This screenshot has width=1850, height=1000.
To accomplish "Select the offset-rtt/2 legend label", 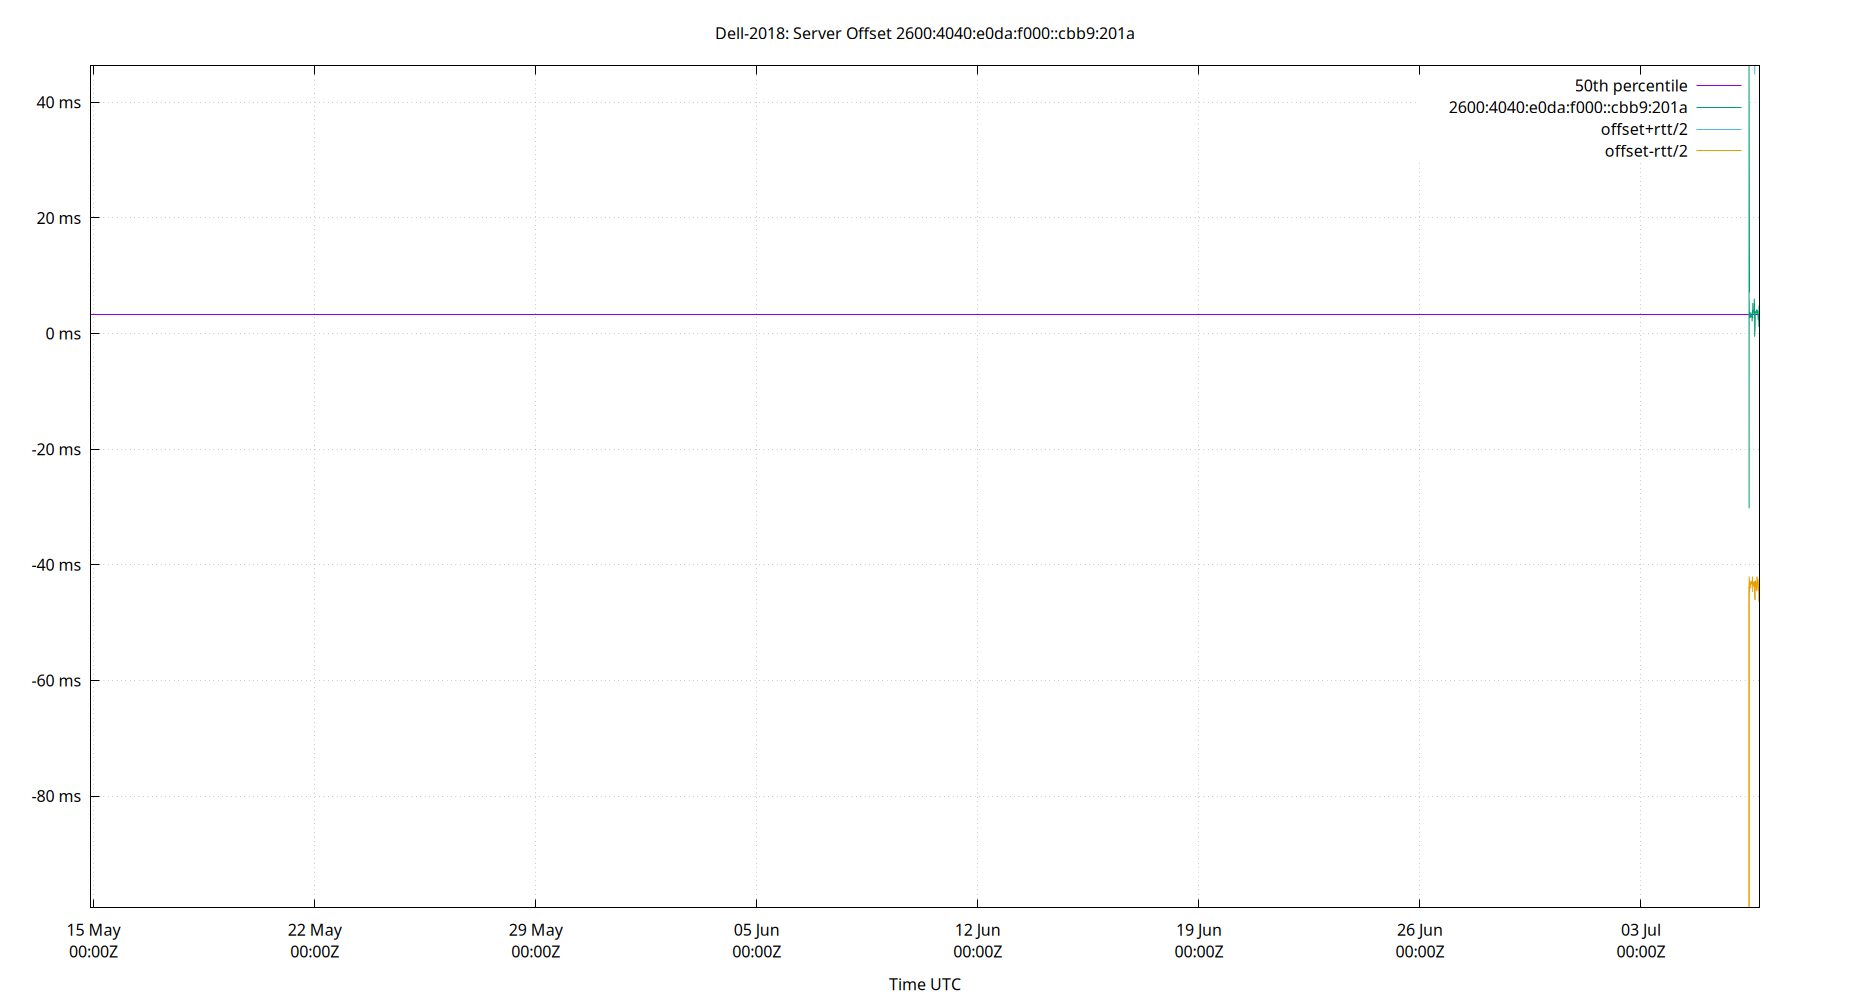I will 1644,151.
